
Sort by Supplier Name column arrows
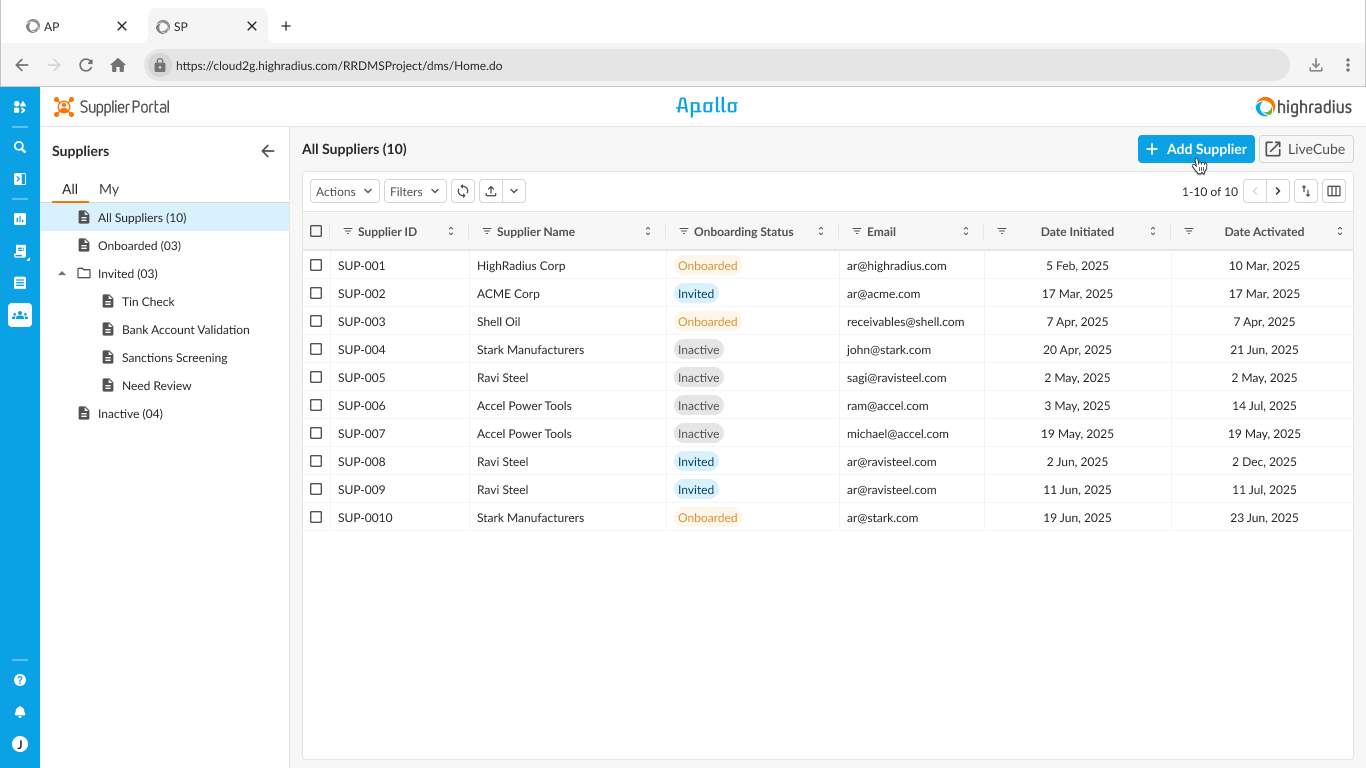[648, 231]
